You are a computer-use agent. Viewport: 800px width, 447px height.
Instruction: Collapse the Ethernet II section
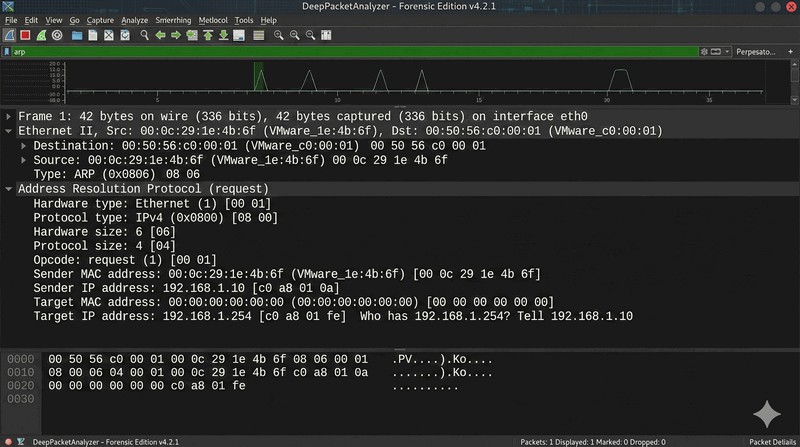tap(9, 131)
